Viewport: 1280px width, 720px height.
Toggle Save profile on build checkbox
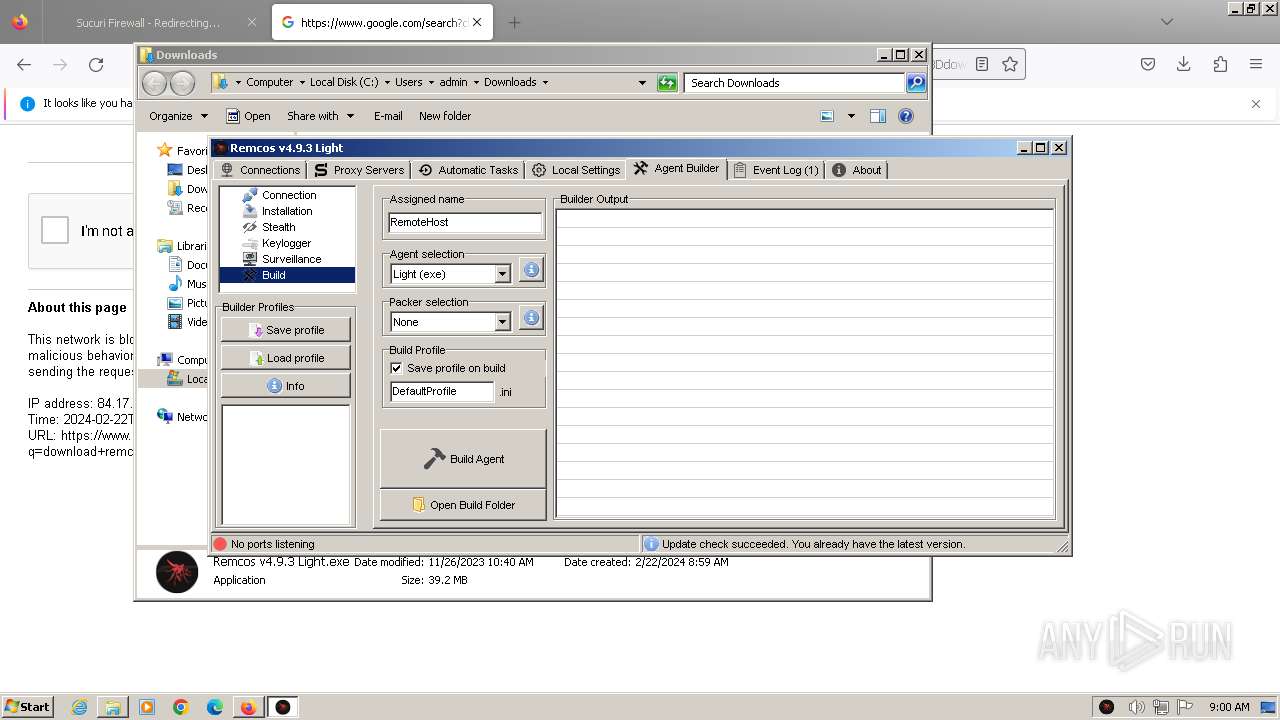tap(396, 368)
